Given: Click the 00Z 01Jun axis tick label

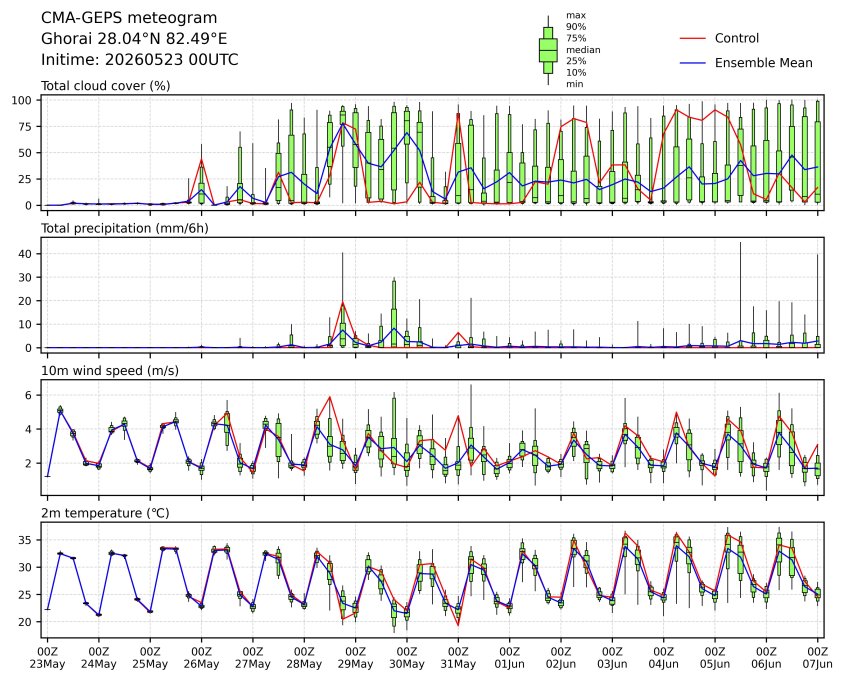Looking at the screenshot, I should pyautogui.click(x=509, y=657).
